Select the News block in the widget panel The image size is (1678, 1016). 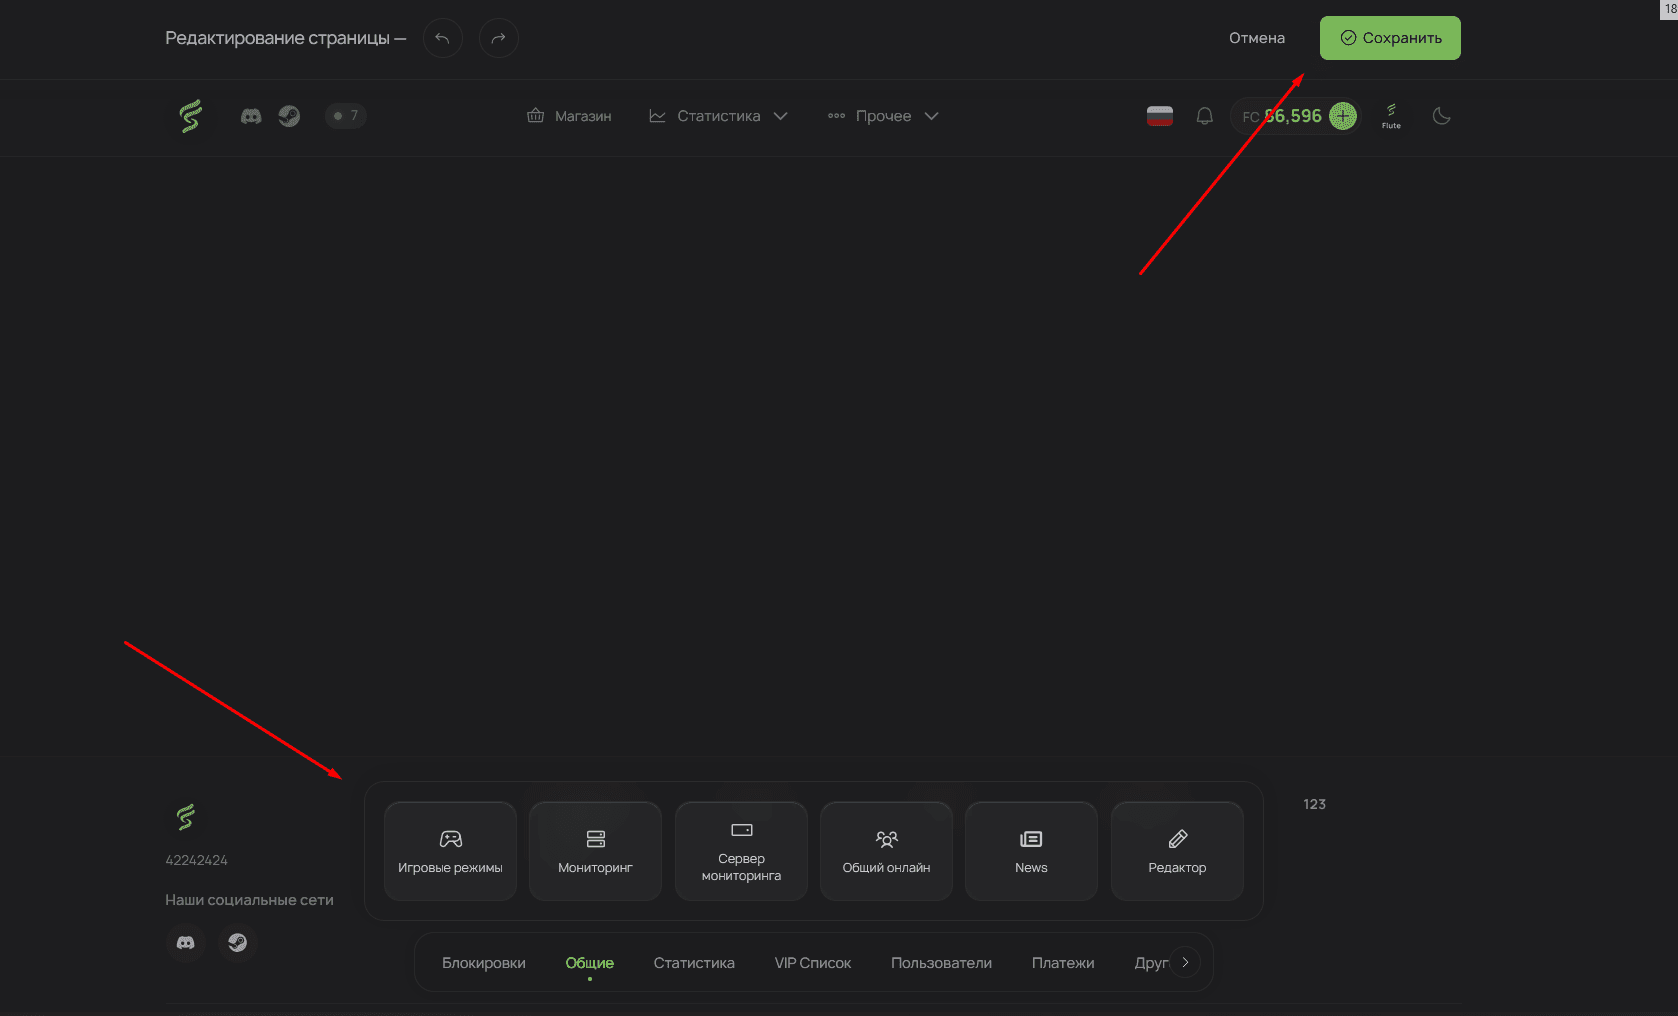pos(1030,850)
